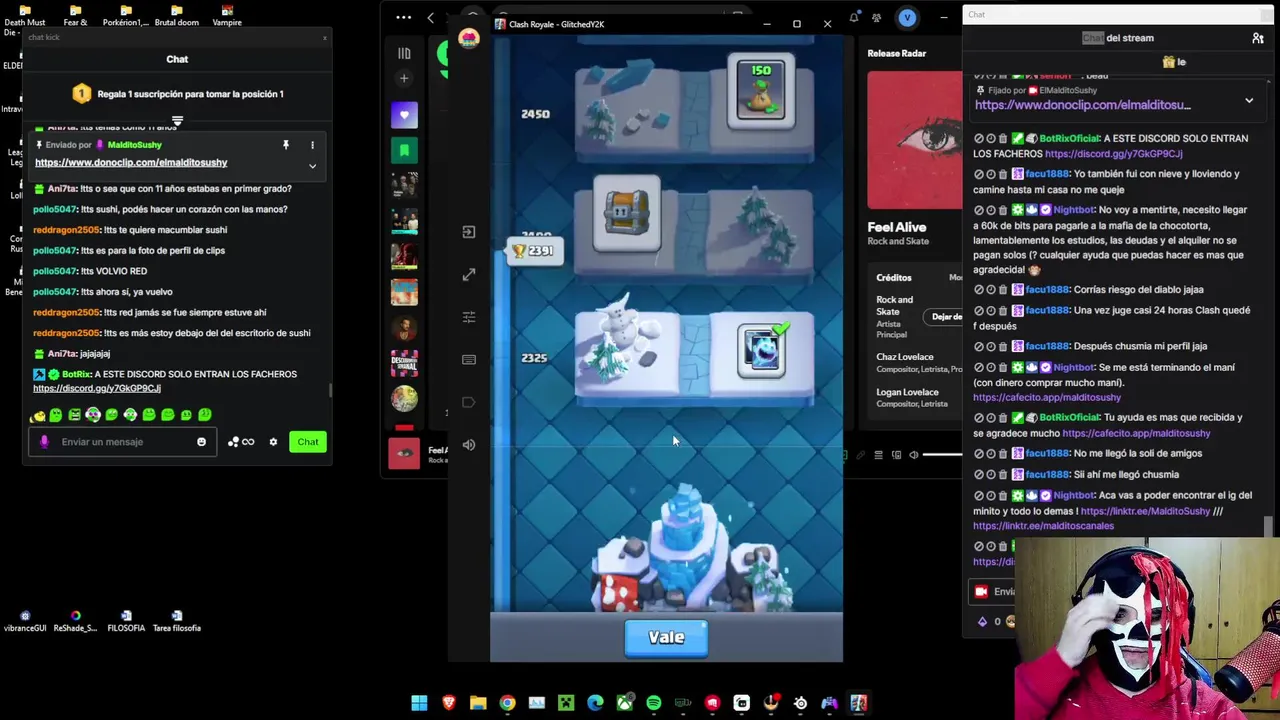1280x720 pixels.
Task: Tap the 150 gold reward card
Action: 761,92
